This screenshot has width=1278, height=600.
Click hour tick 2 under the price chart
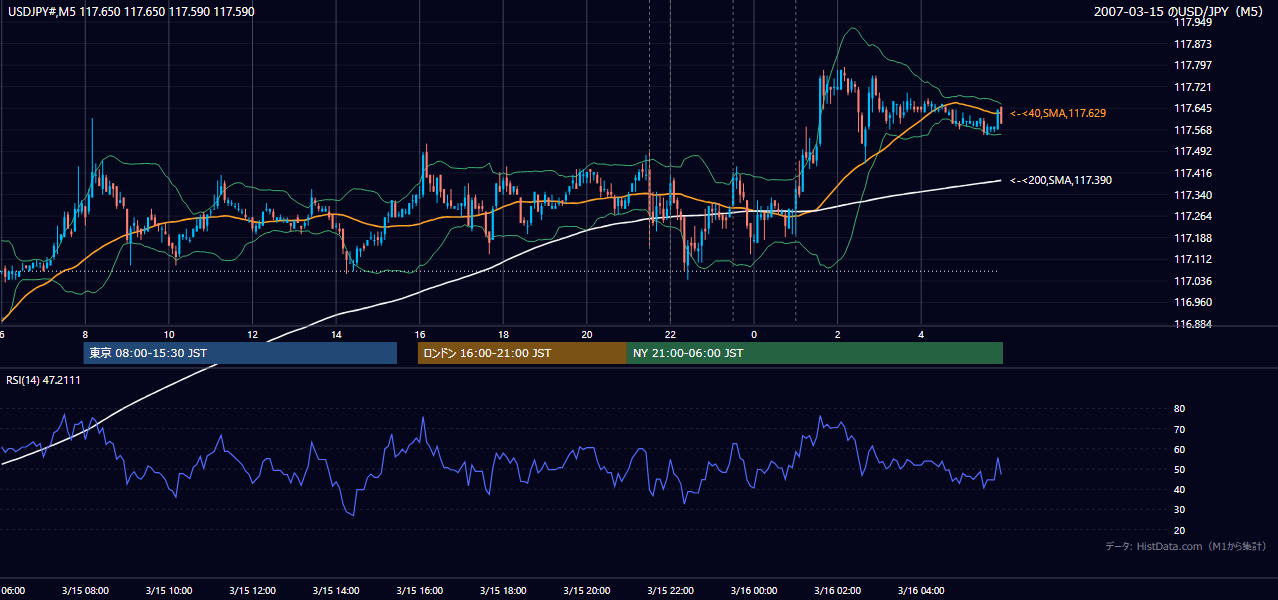[x=838, y=334]
